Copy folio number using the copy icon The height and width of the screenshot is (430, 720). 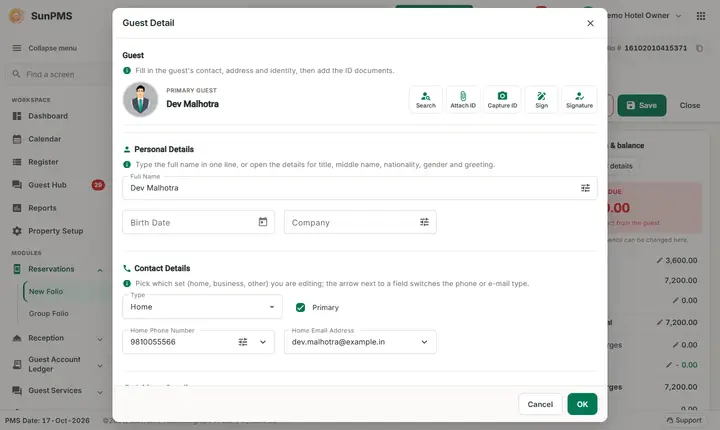(699, 48)
